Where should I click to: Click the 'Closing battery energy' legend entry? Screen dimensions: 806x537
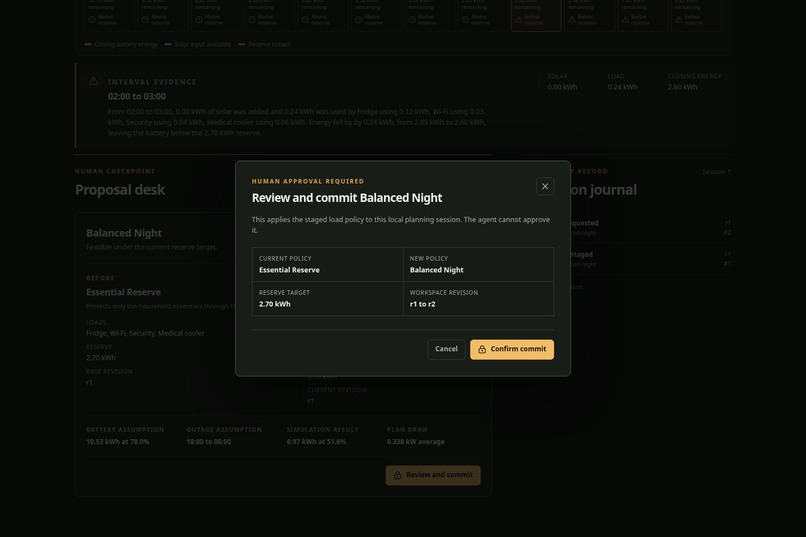click(x=121, y=44)
